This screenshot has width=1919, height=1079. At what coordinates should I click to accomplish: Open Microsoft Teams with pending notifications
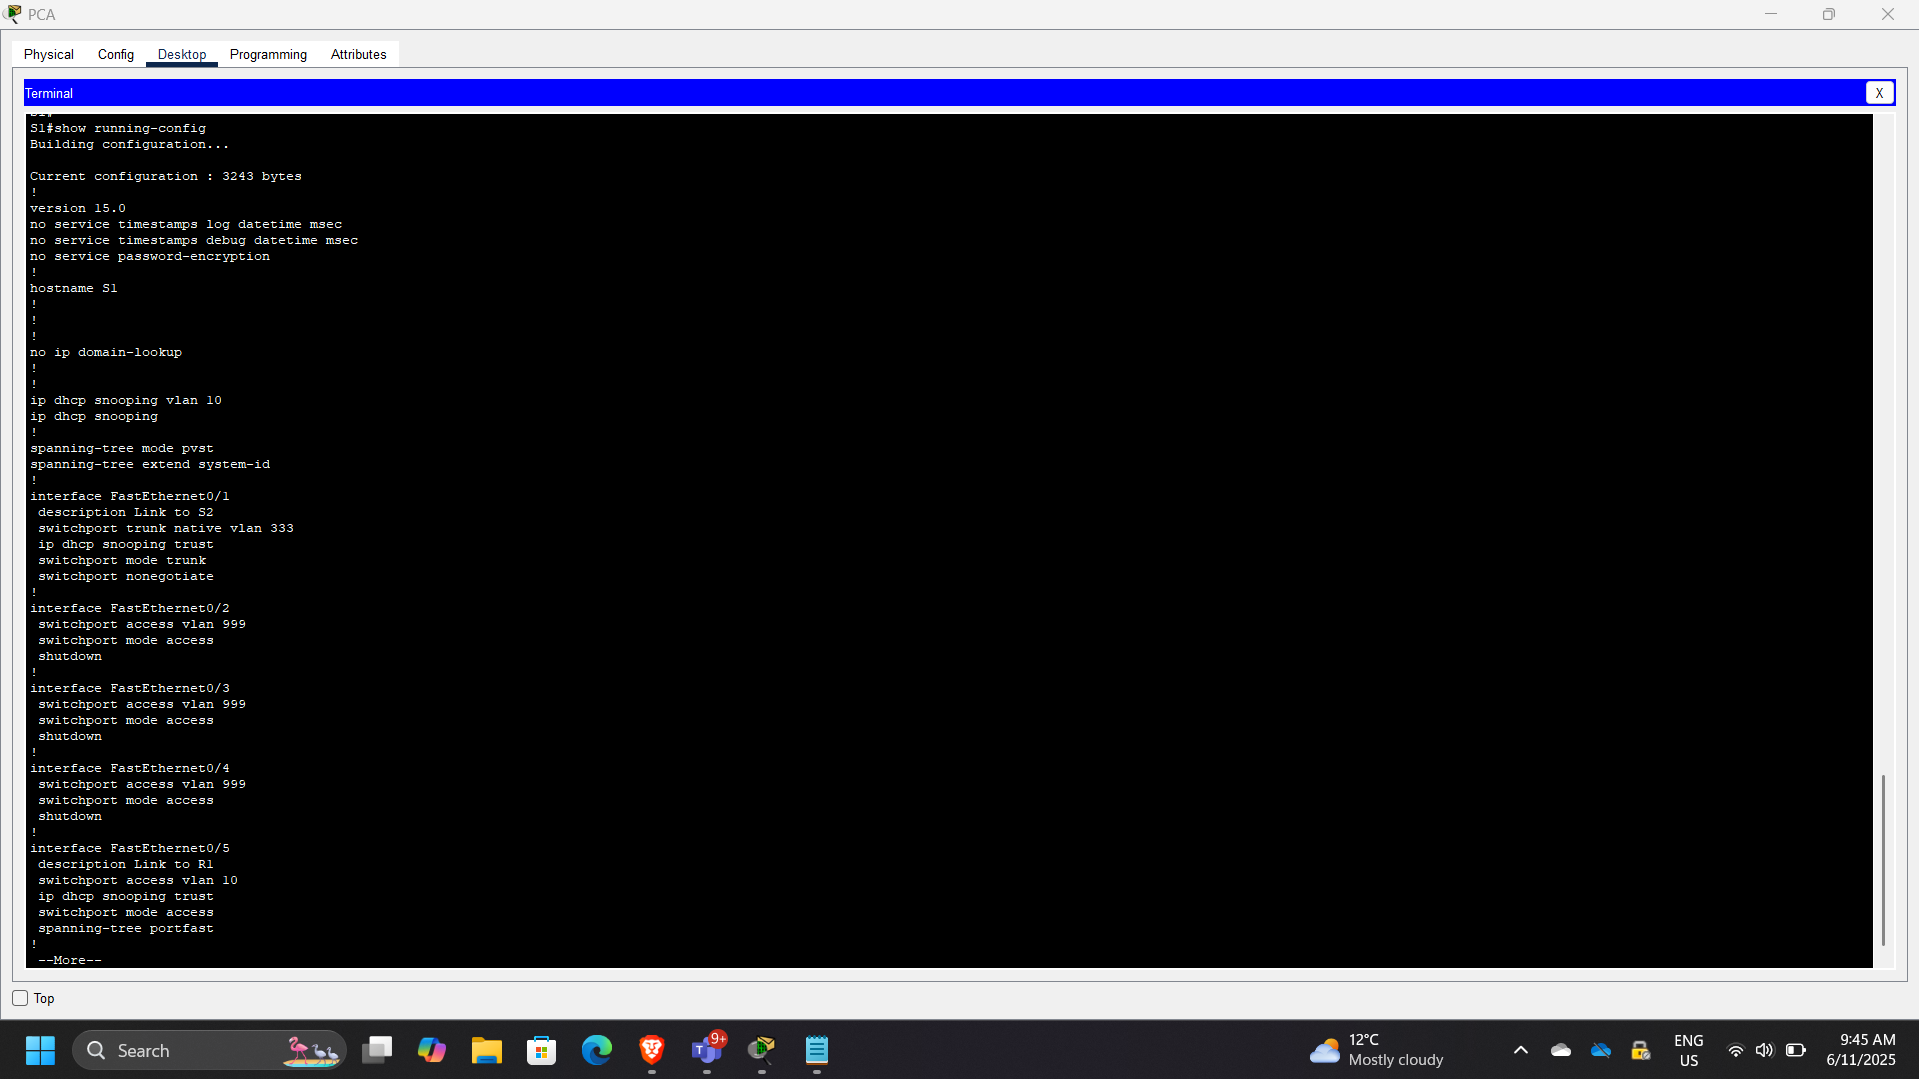[707, 1053]
